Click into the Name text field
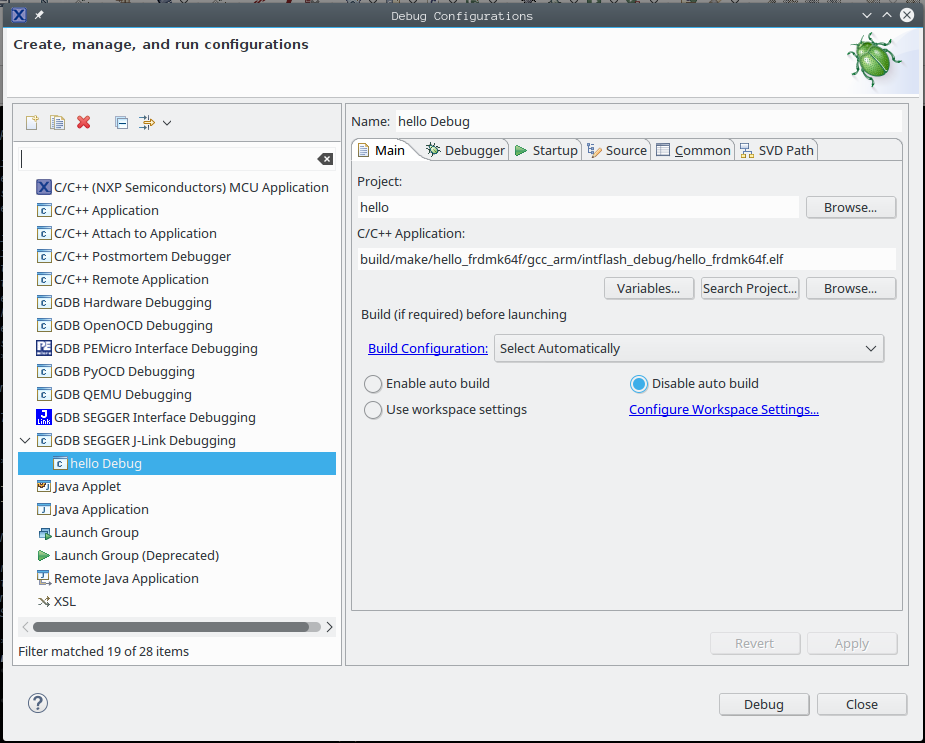This screenshot has width=925, height=743. point(648,121)
